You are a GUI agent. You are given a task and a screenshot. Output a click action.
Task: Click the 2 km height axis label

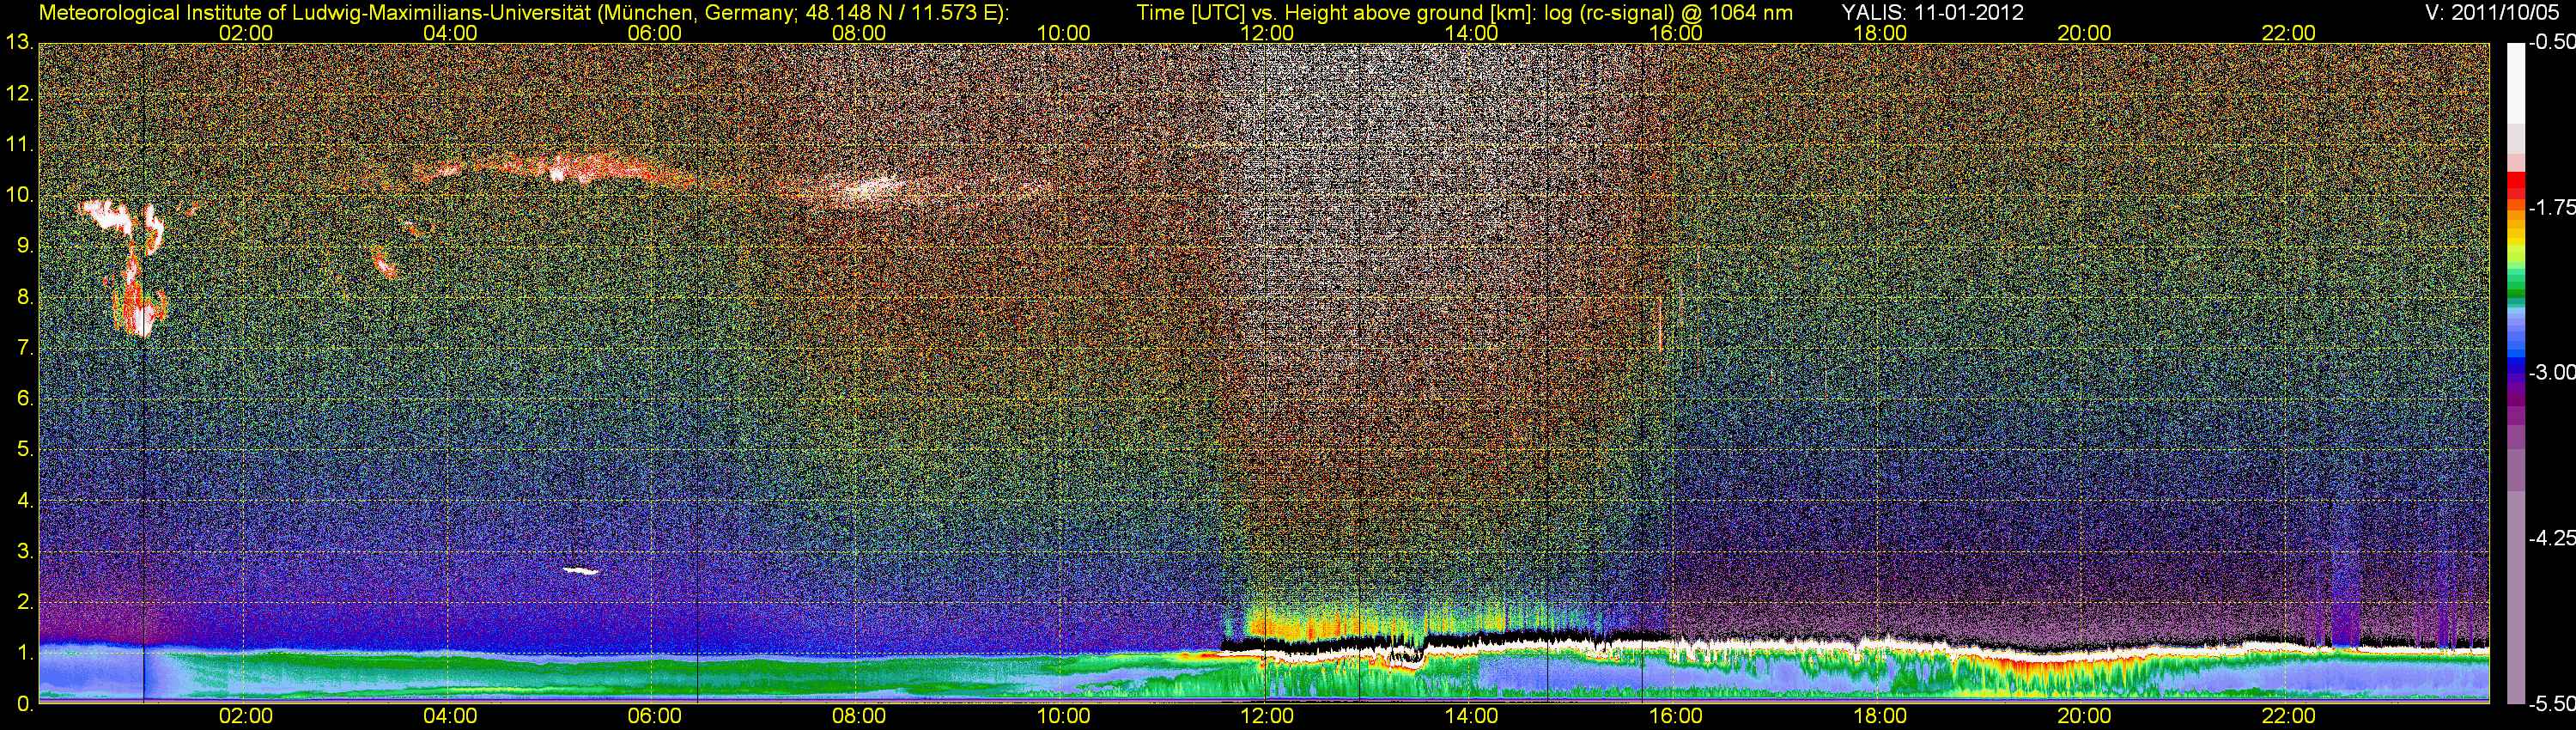tap(24, 603)
